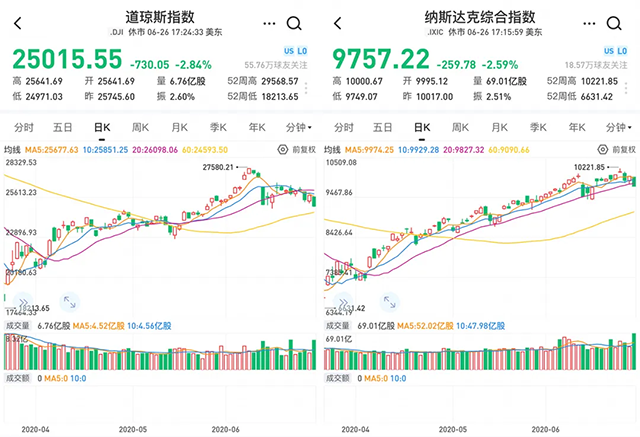This screenshot has height=437, width=640.
Task: Open more options on 纳斯达克综合指数 header
Action: point(589,24)
